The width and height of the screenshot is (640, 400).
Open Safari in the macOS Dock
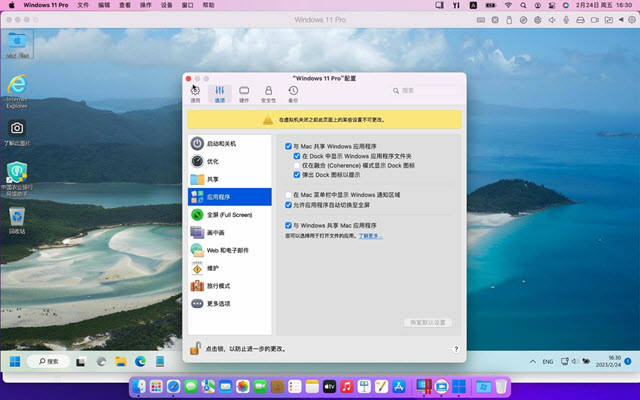[173, 386]
